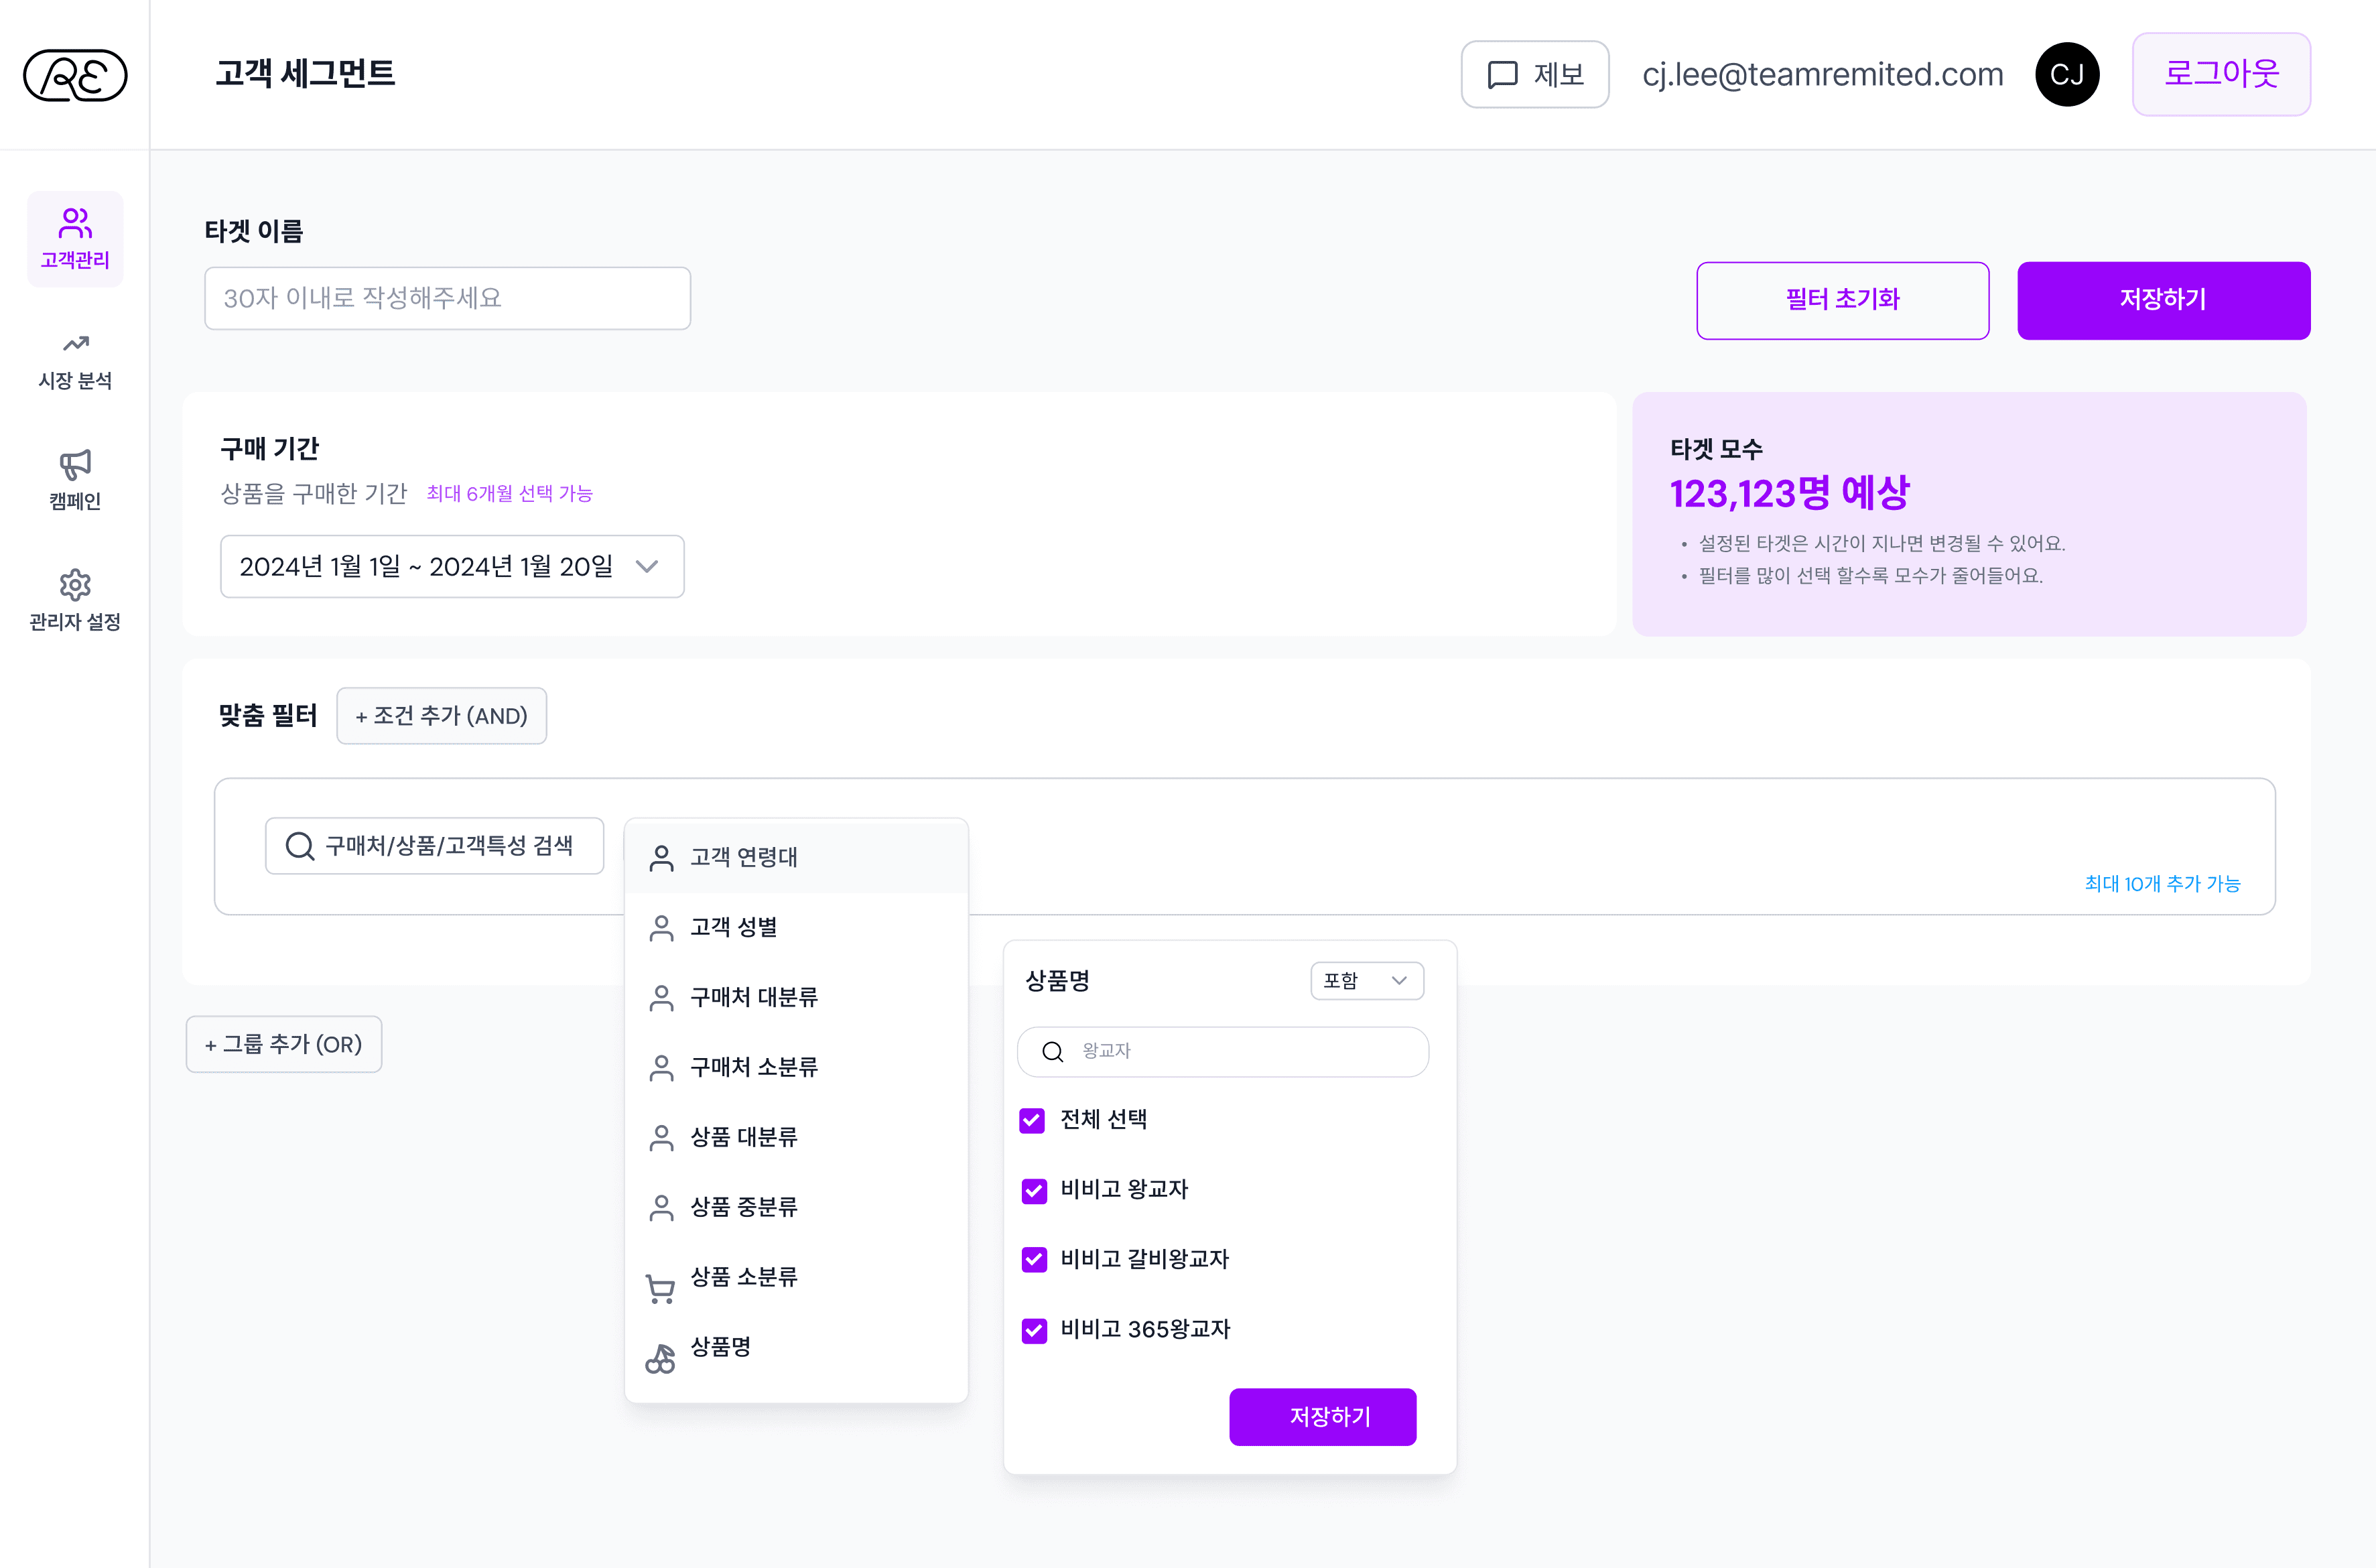Uncheck the 전체 선택 checkbox
The image size is (2376, 1568).
(1032, 1120)
